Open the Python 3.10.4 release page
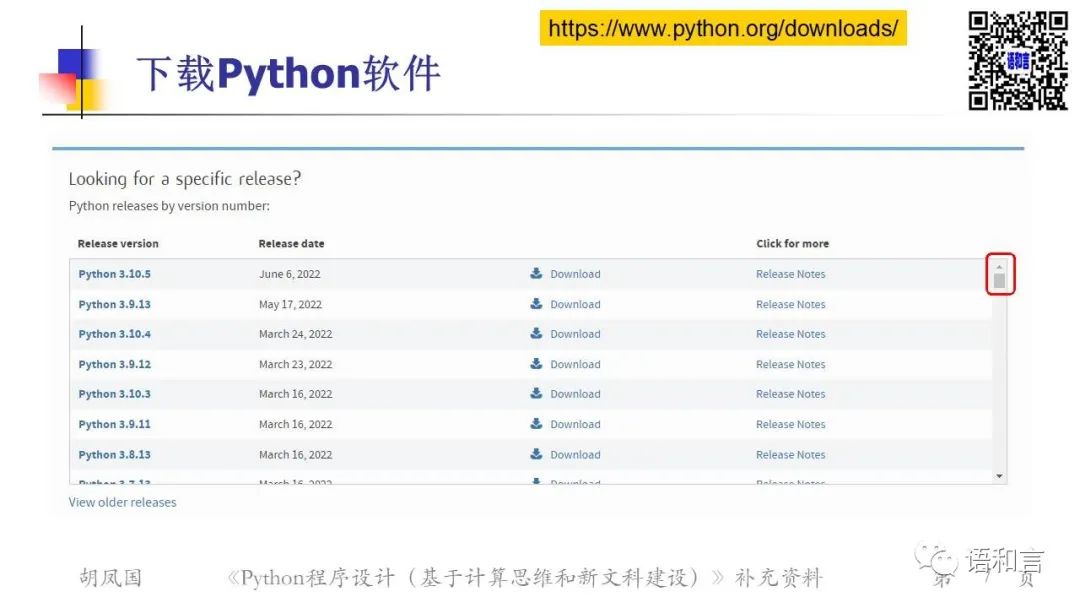This screenshot has height=608, width=1080. pyautogui.click(x=114, y=334)
